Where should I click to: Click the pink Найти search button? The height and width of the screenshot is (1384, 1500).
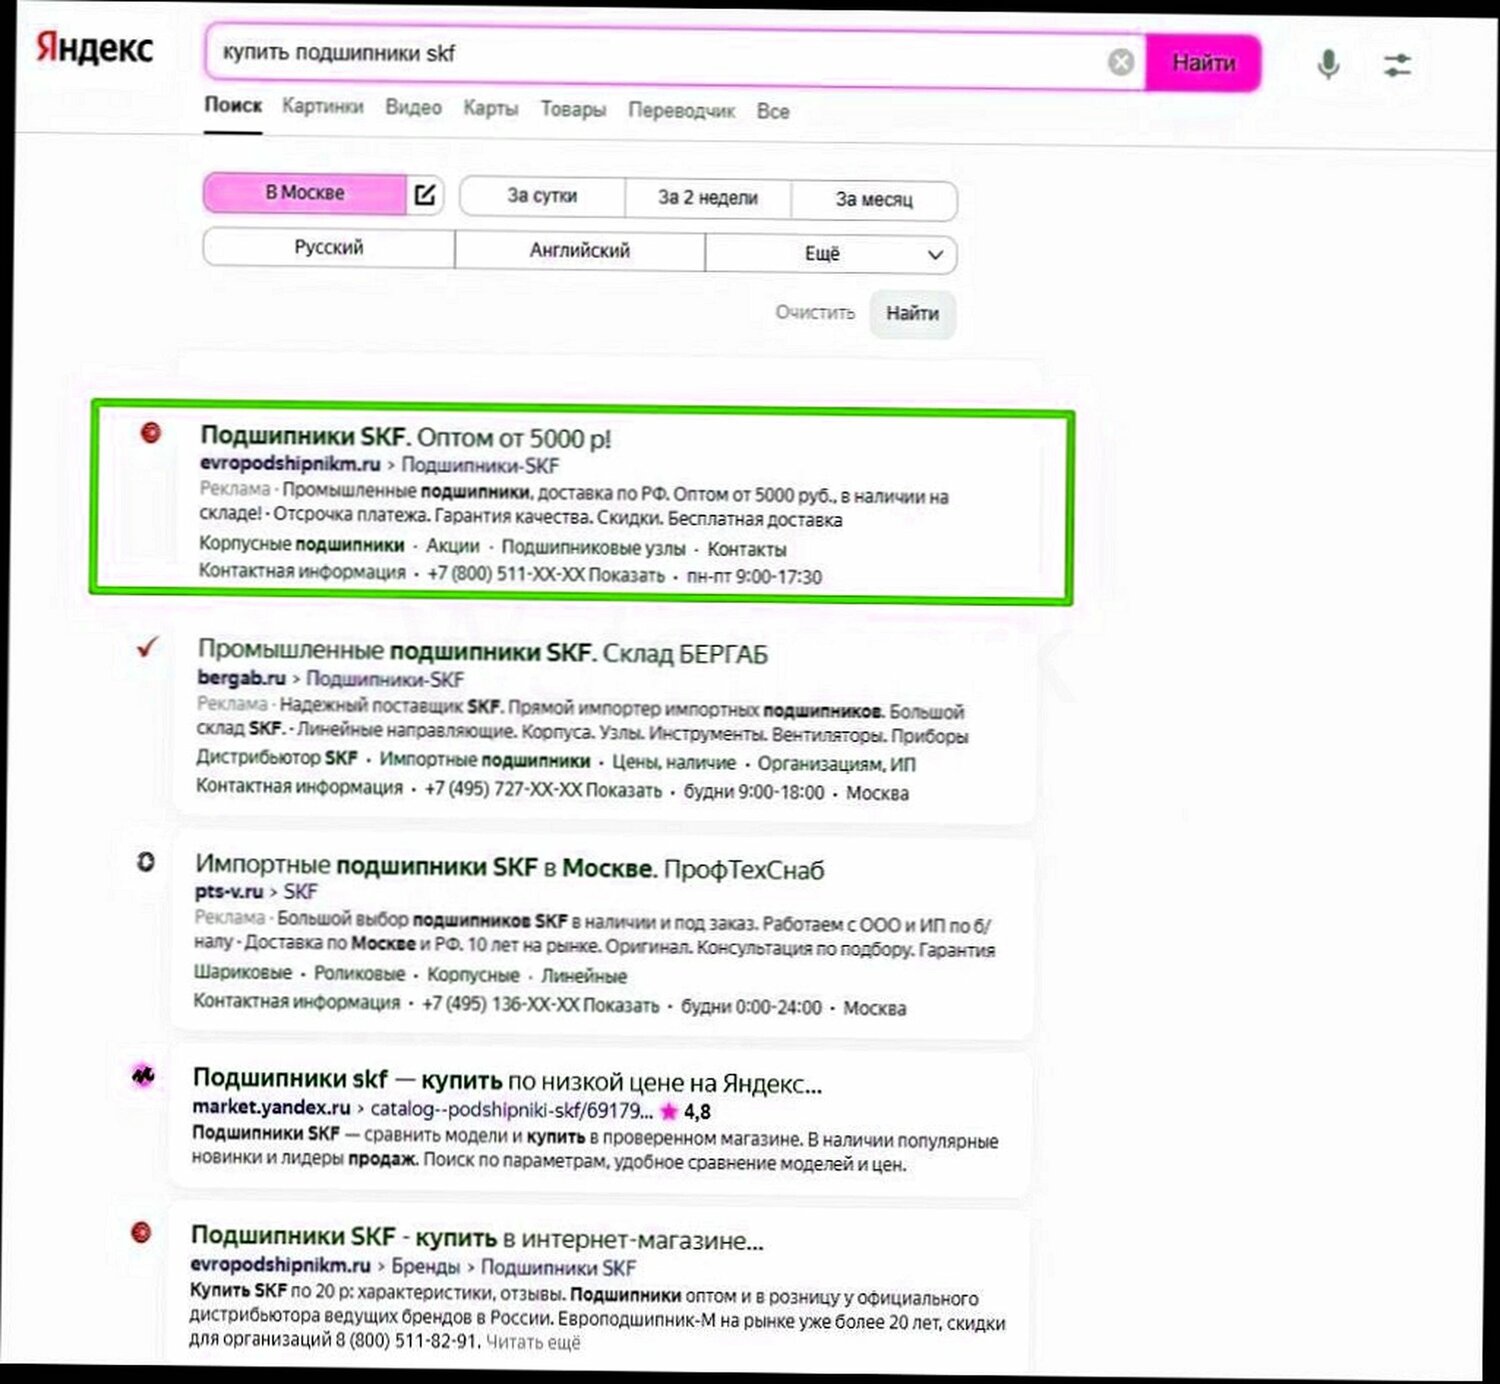coord(1203,63)
